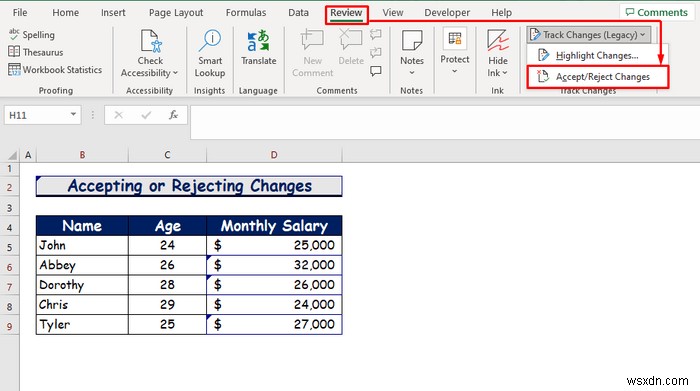Run the Spelling check
Image resolution: width=700 pixels, height=391 pixels.
(31, 34)
